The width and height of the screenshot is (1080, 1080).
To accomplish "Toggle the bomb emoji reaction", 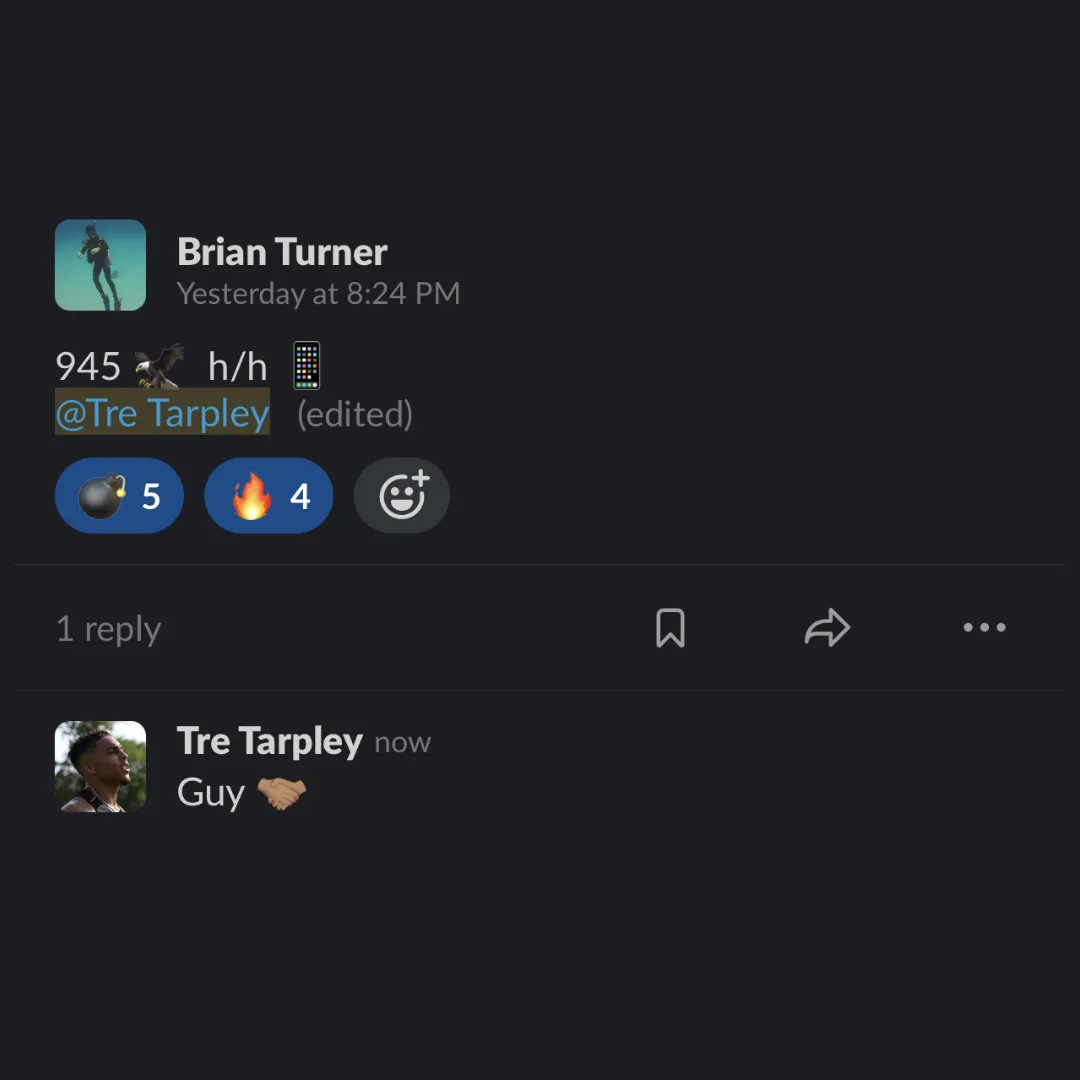I will (x=119, y=495).
